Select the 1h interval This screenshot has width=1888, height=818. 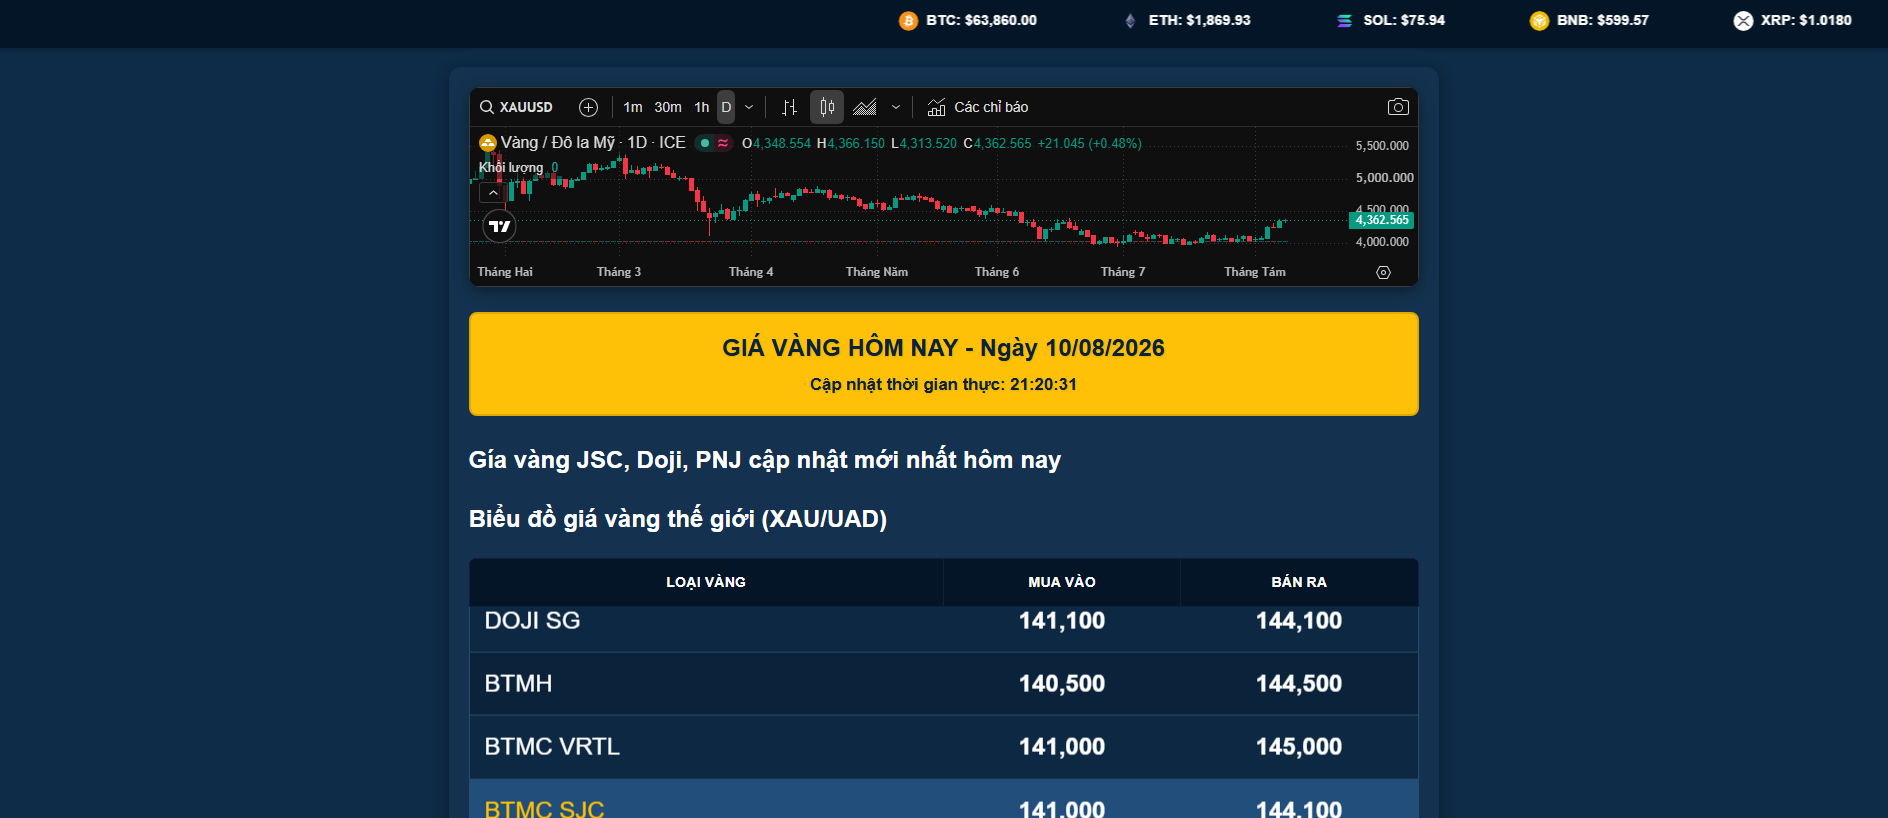702,107
